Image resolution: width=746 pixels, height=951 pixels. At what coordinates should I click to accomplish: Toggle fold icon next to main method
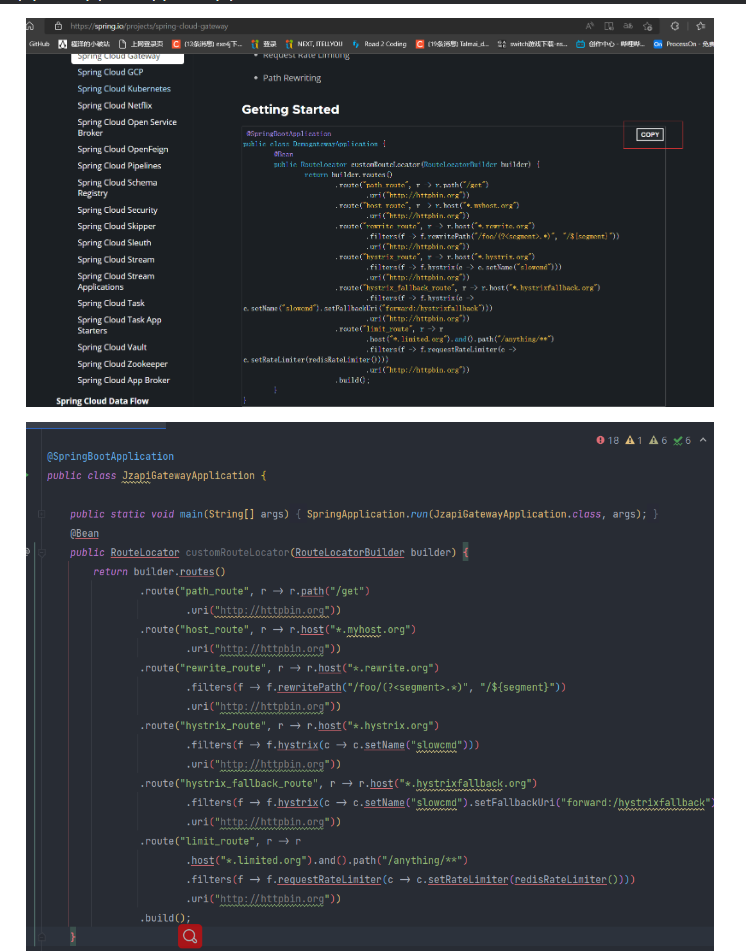coord(41,514)
